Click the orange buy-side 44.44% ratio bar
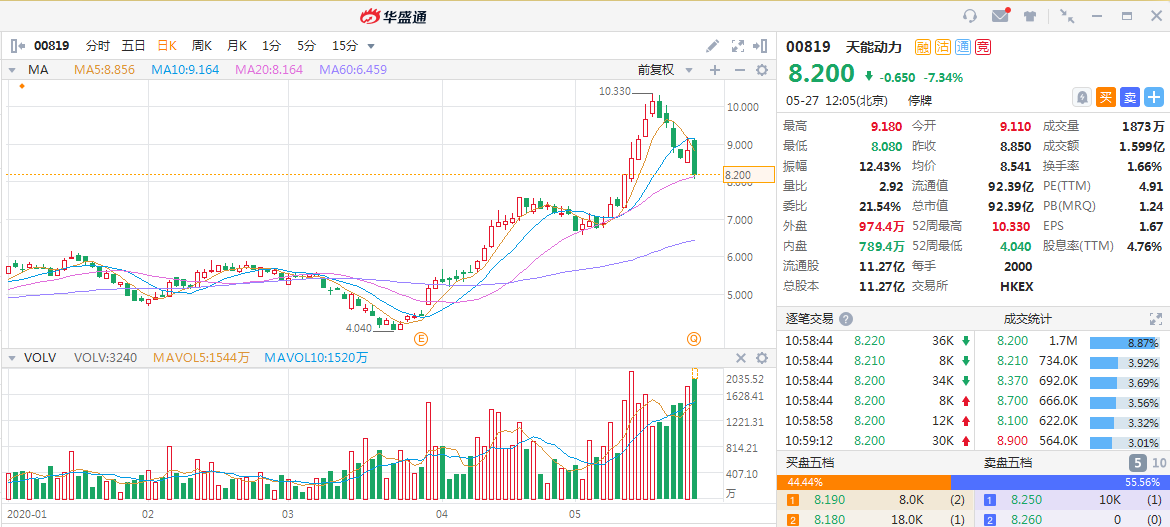This screenshot has width=1170, height=527. pos(863,481)
